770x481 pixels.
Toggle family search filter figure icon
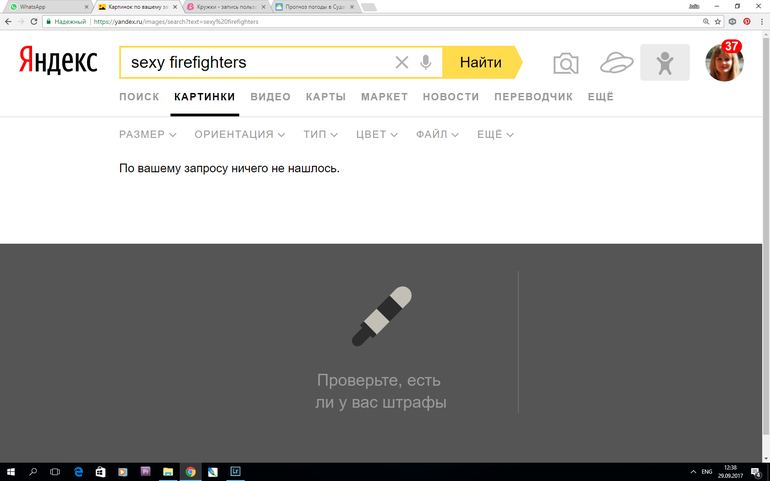[665, 63]
